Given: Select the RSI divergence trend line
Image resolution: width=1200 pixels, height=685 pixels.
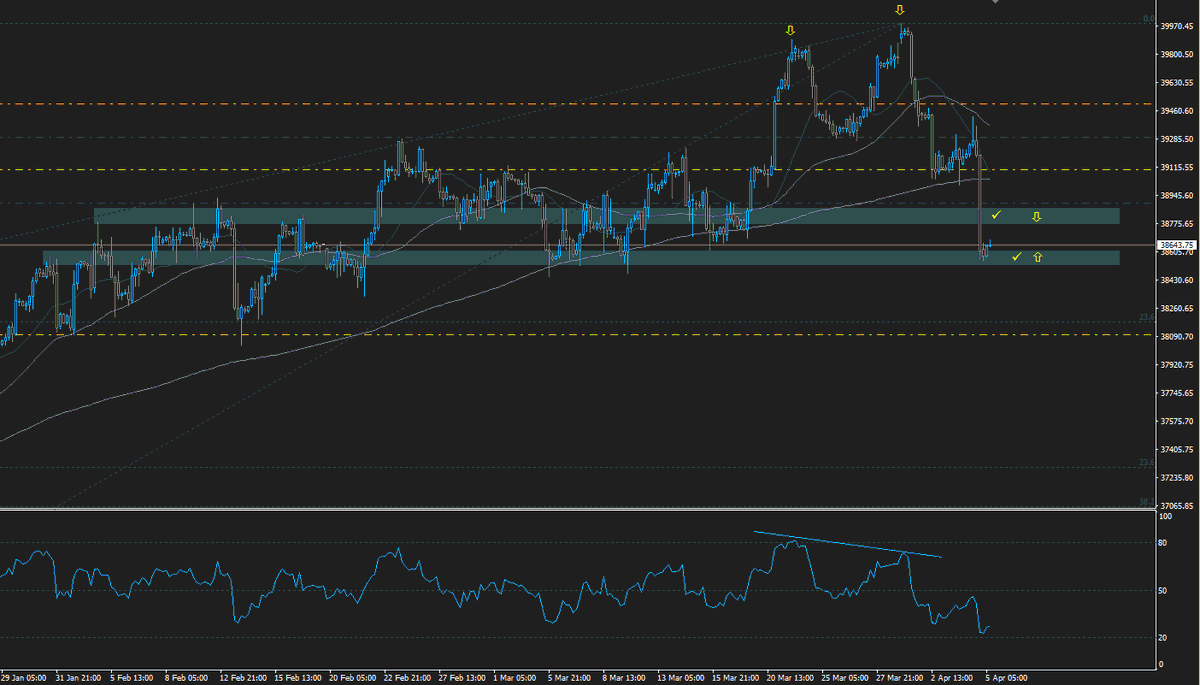Looking at the screenshot, I should point(848,544).
